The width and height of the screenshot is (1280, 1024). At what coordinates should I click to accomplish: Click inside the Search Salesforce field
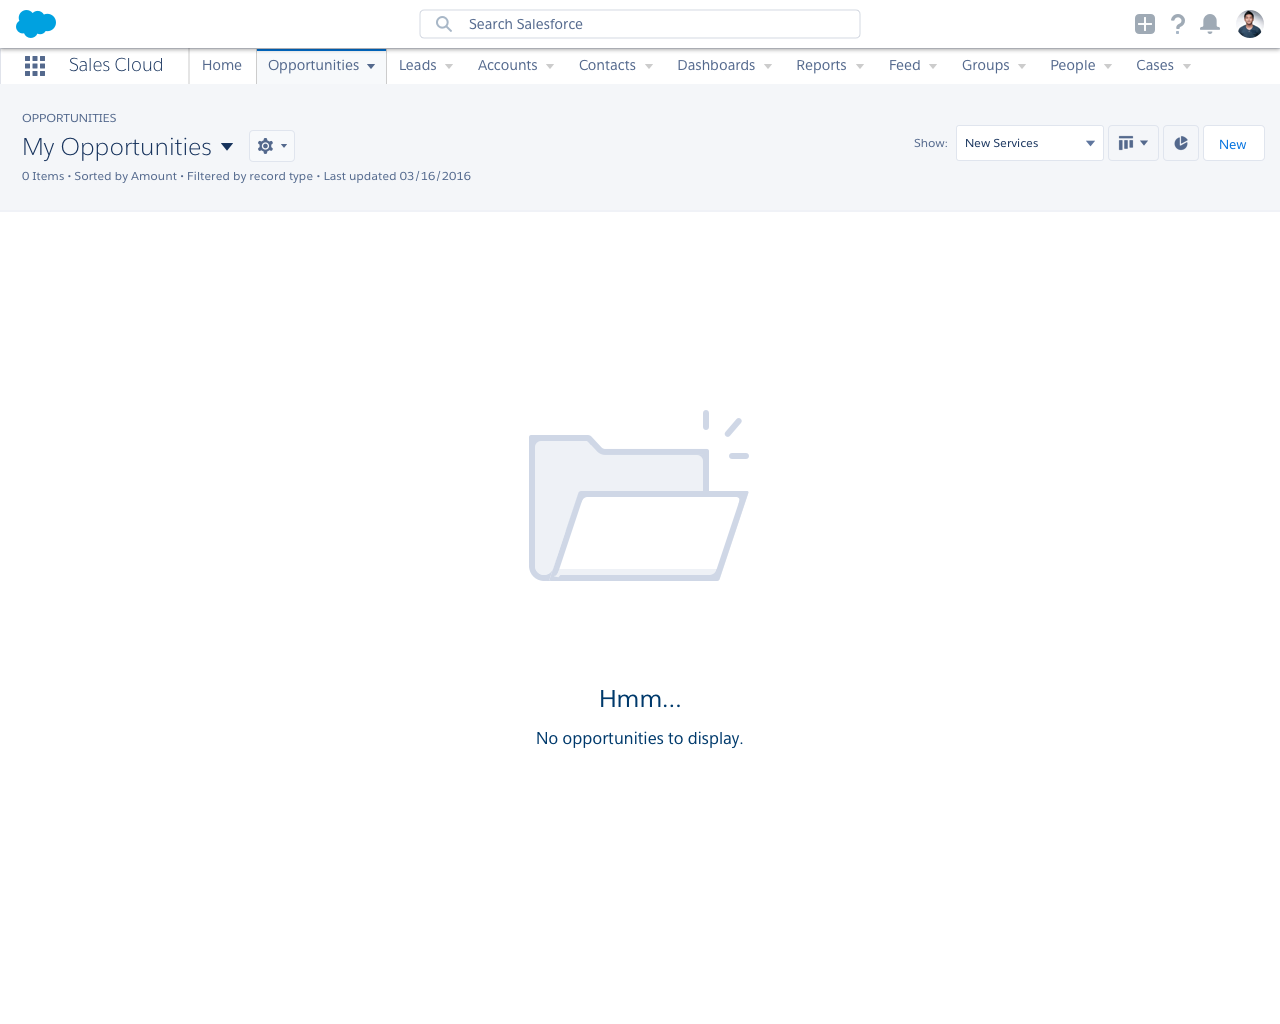pyautogui.click(x=640, y=23)
